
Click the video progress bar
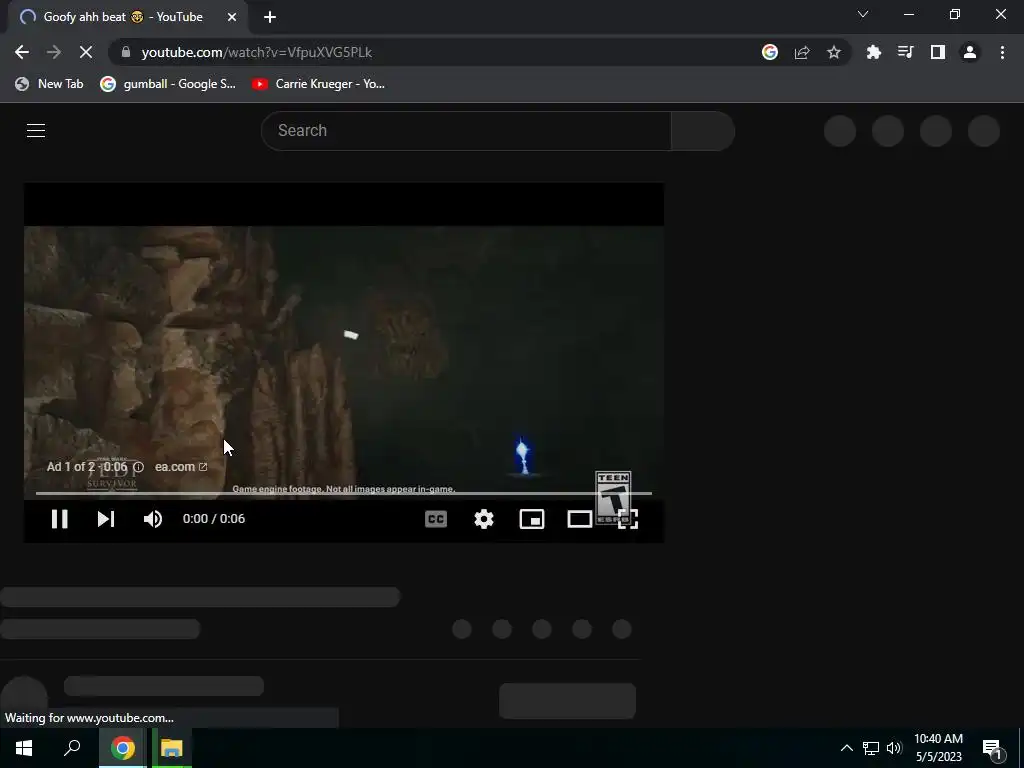click(x=344, y=494)
